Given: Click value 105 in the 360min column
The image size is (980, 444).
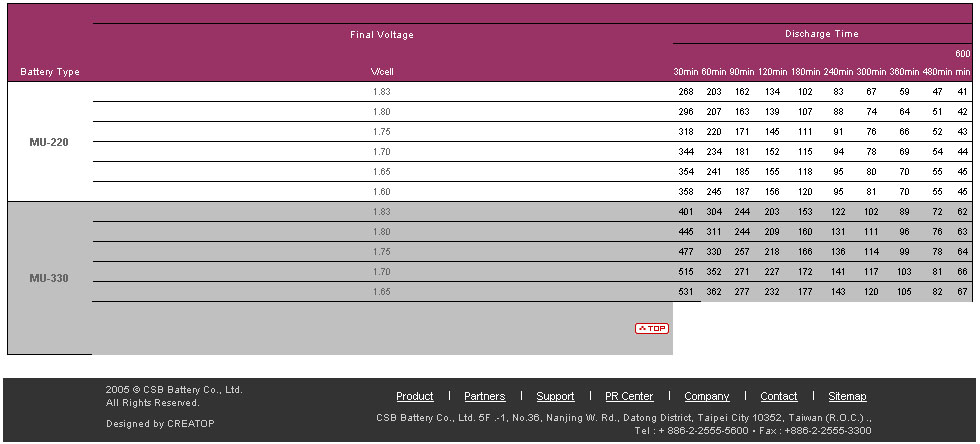Looking at the screenshot, I should [904, 292].
